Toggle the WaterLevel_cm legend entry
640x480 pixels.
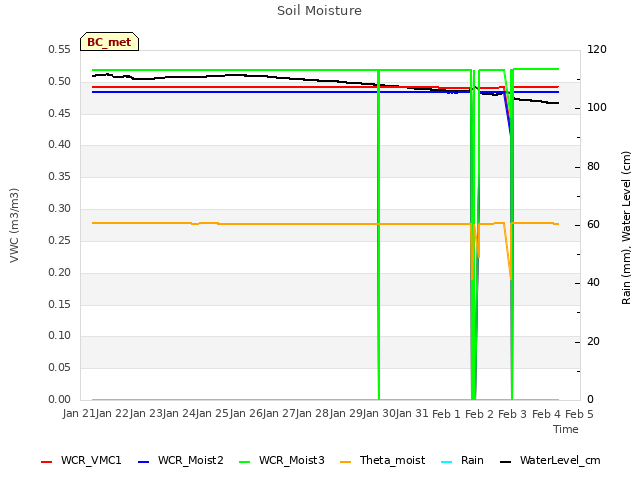(x=550, y=460)
